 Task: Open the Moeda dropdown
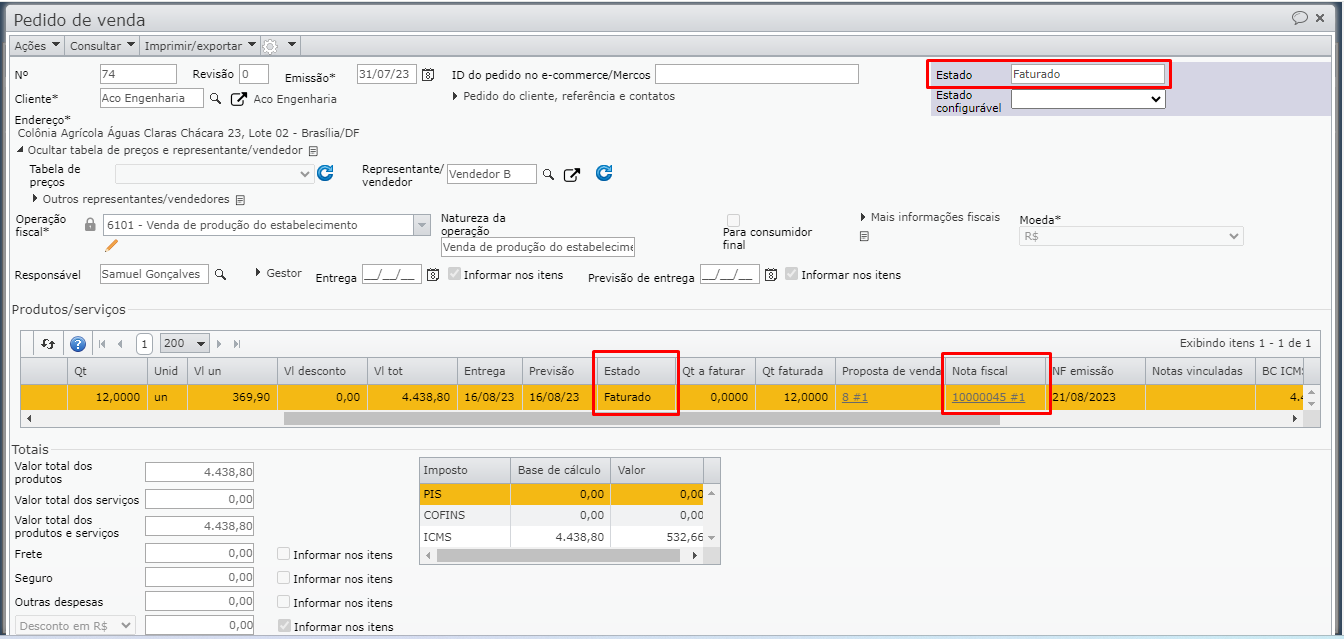click(1131, 236)
